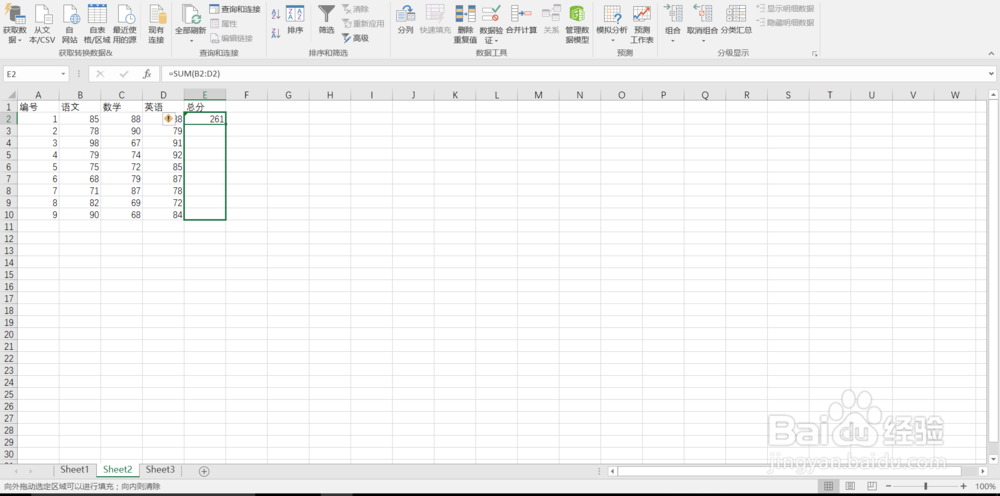Open 取消组合 (Ungroup) menu
Image resolution: width=1000 pixels, height=496 pixels.
point(702,24)
